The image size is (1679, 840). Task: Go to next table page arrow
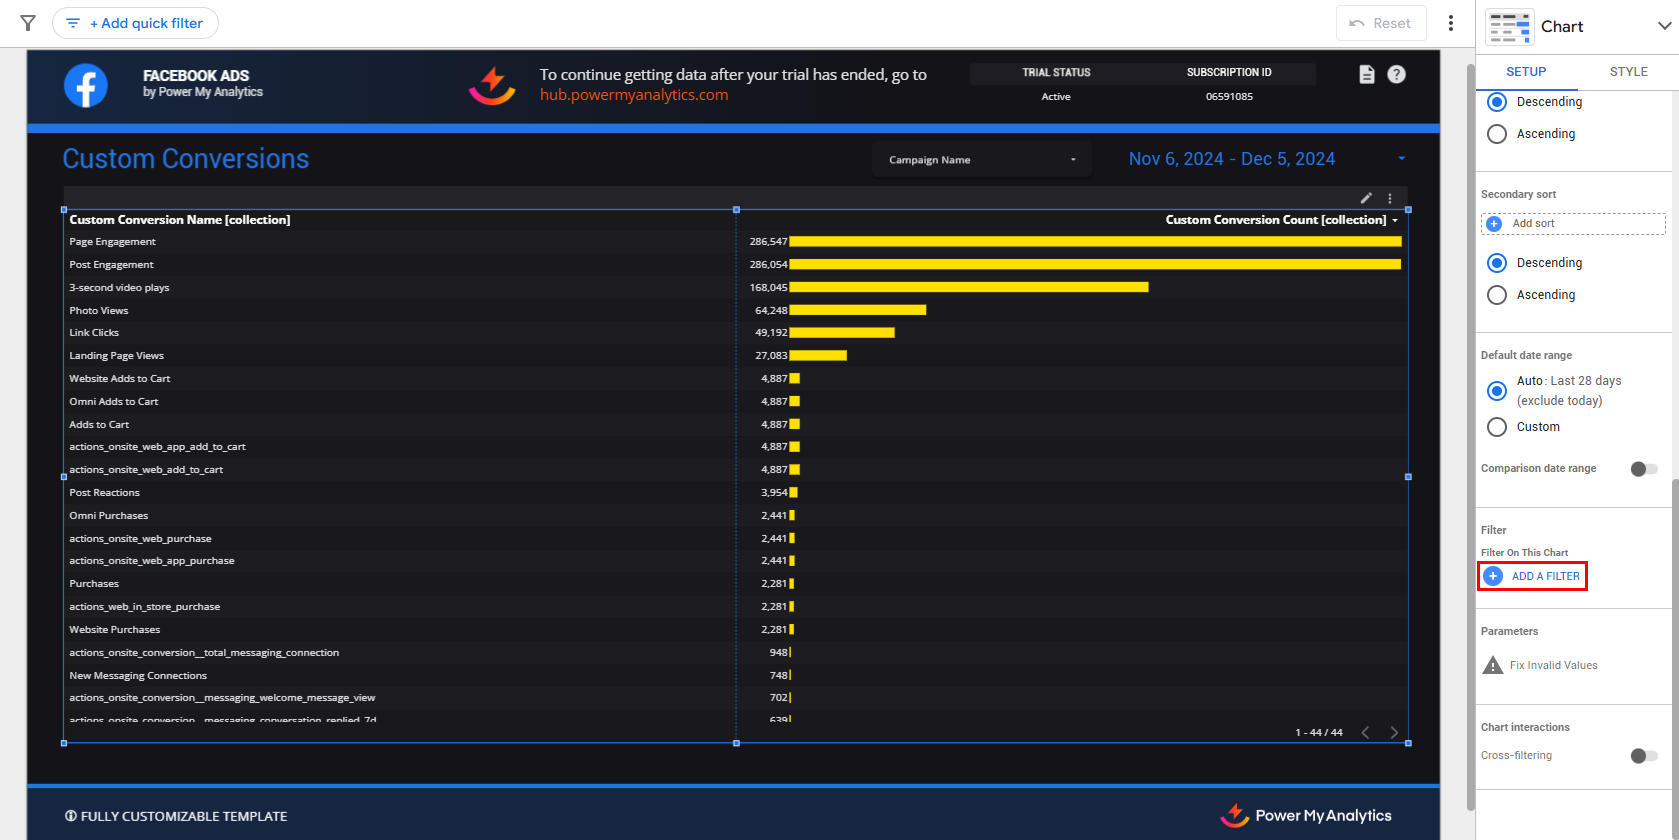tap(1394, 732)
